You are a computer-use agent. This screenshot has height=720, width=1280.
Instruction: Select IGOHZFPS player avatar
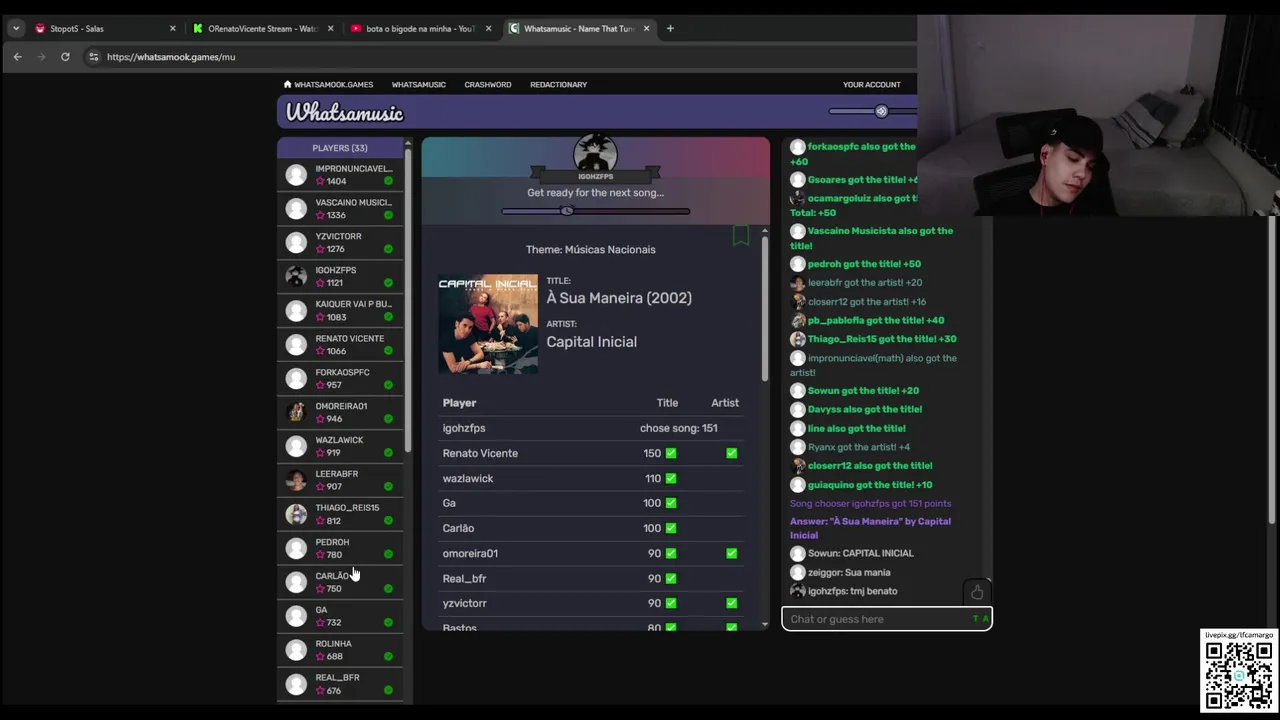tap(296, 276)
